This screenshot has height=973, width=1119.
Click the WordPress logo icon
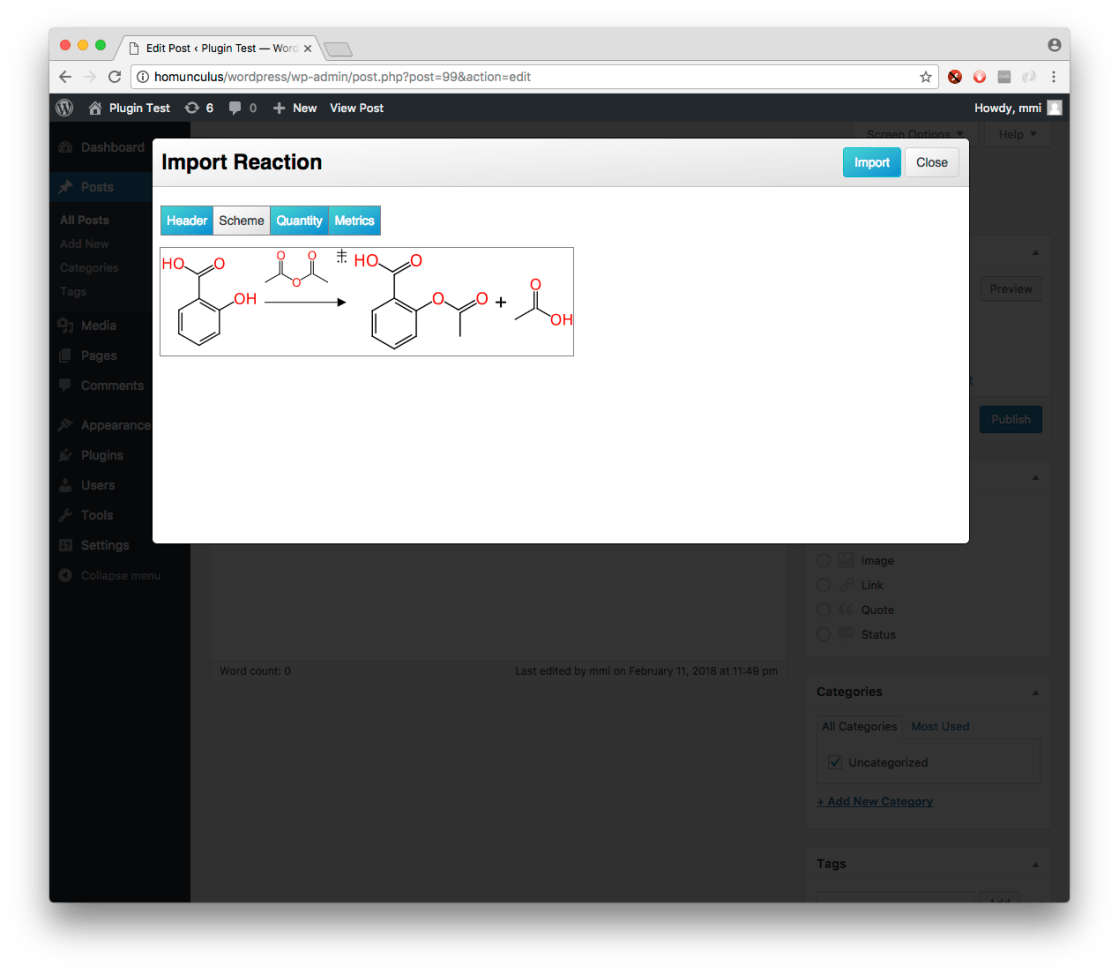click(x=65, y=108)
